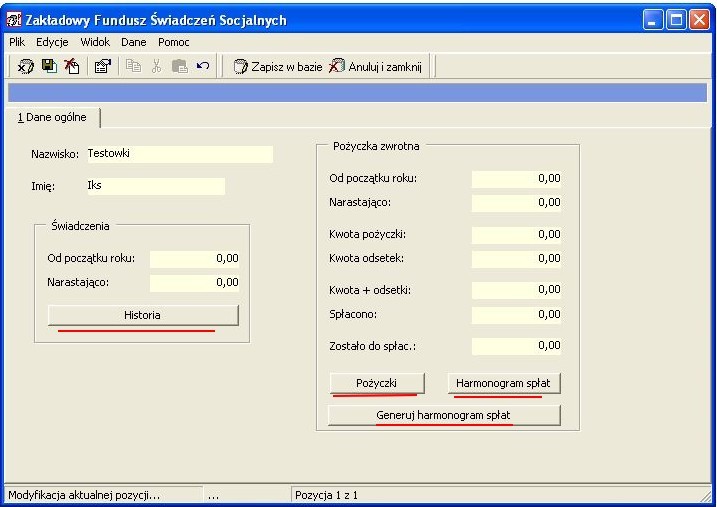Click the paste clipboard icon
The height and width of the screenshot is (507, 717).
(x=180, y=66)
